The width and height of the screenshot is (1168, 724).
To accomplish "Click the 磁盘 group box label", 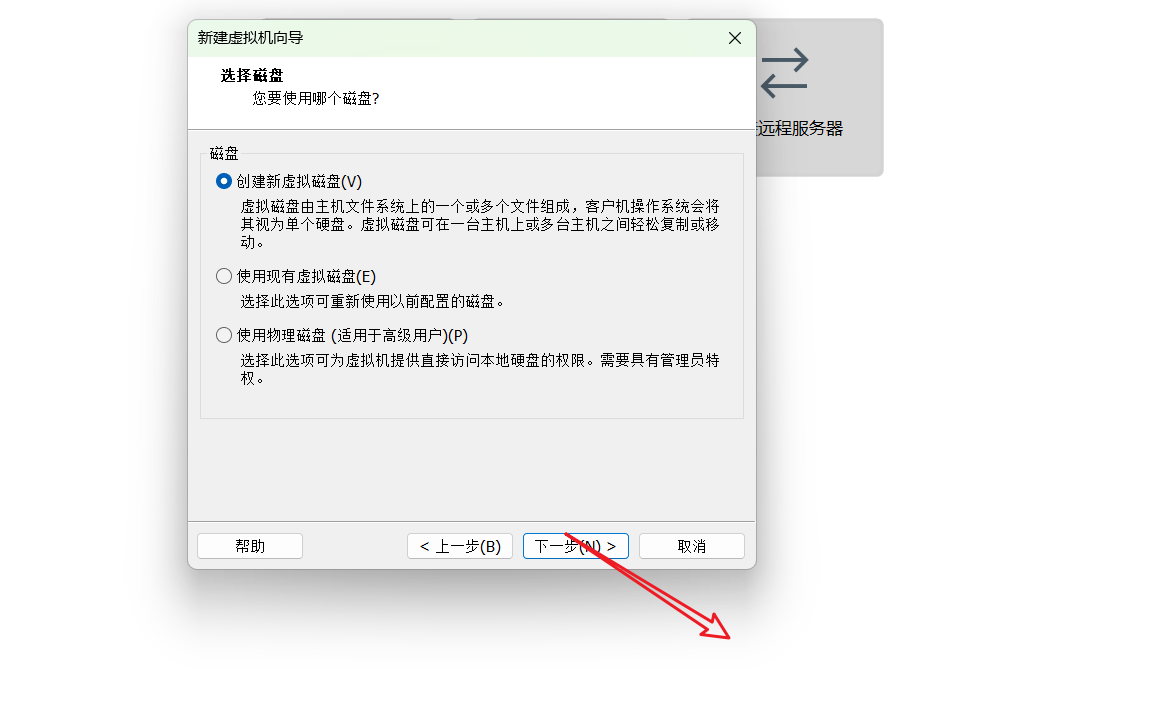I will coord(223,153).
